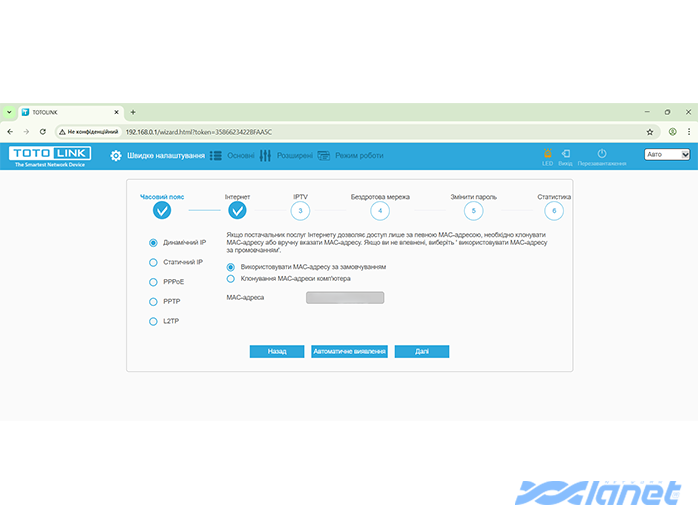Click the Вихід logout icon
The width and height of the screenshot is (698, 524).
[566, 154]
